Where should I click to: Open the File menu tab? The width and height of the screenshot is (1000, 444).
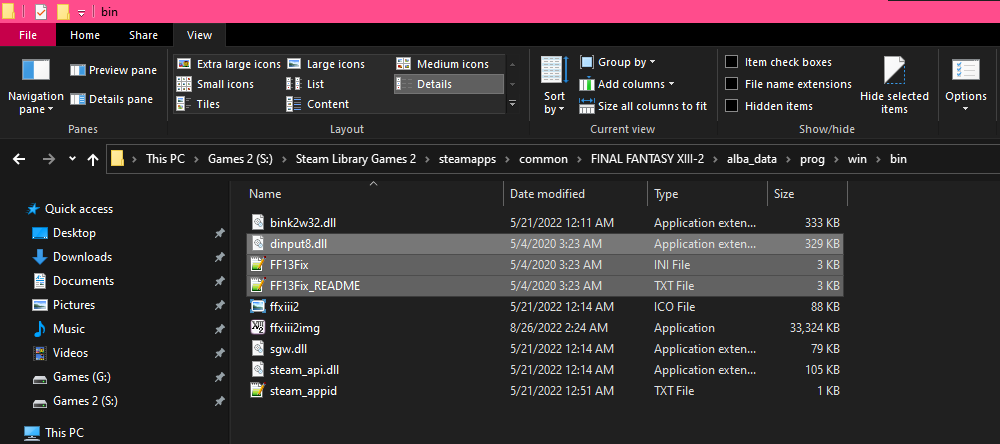[x=28, y=36]
